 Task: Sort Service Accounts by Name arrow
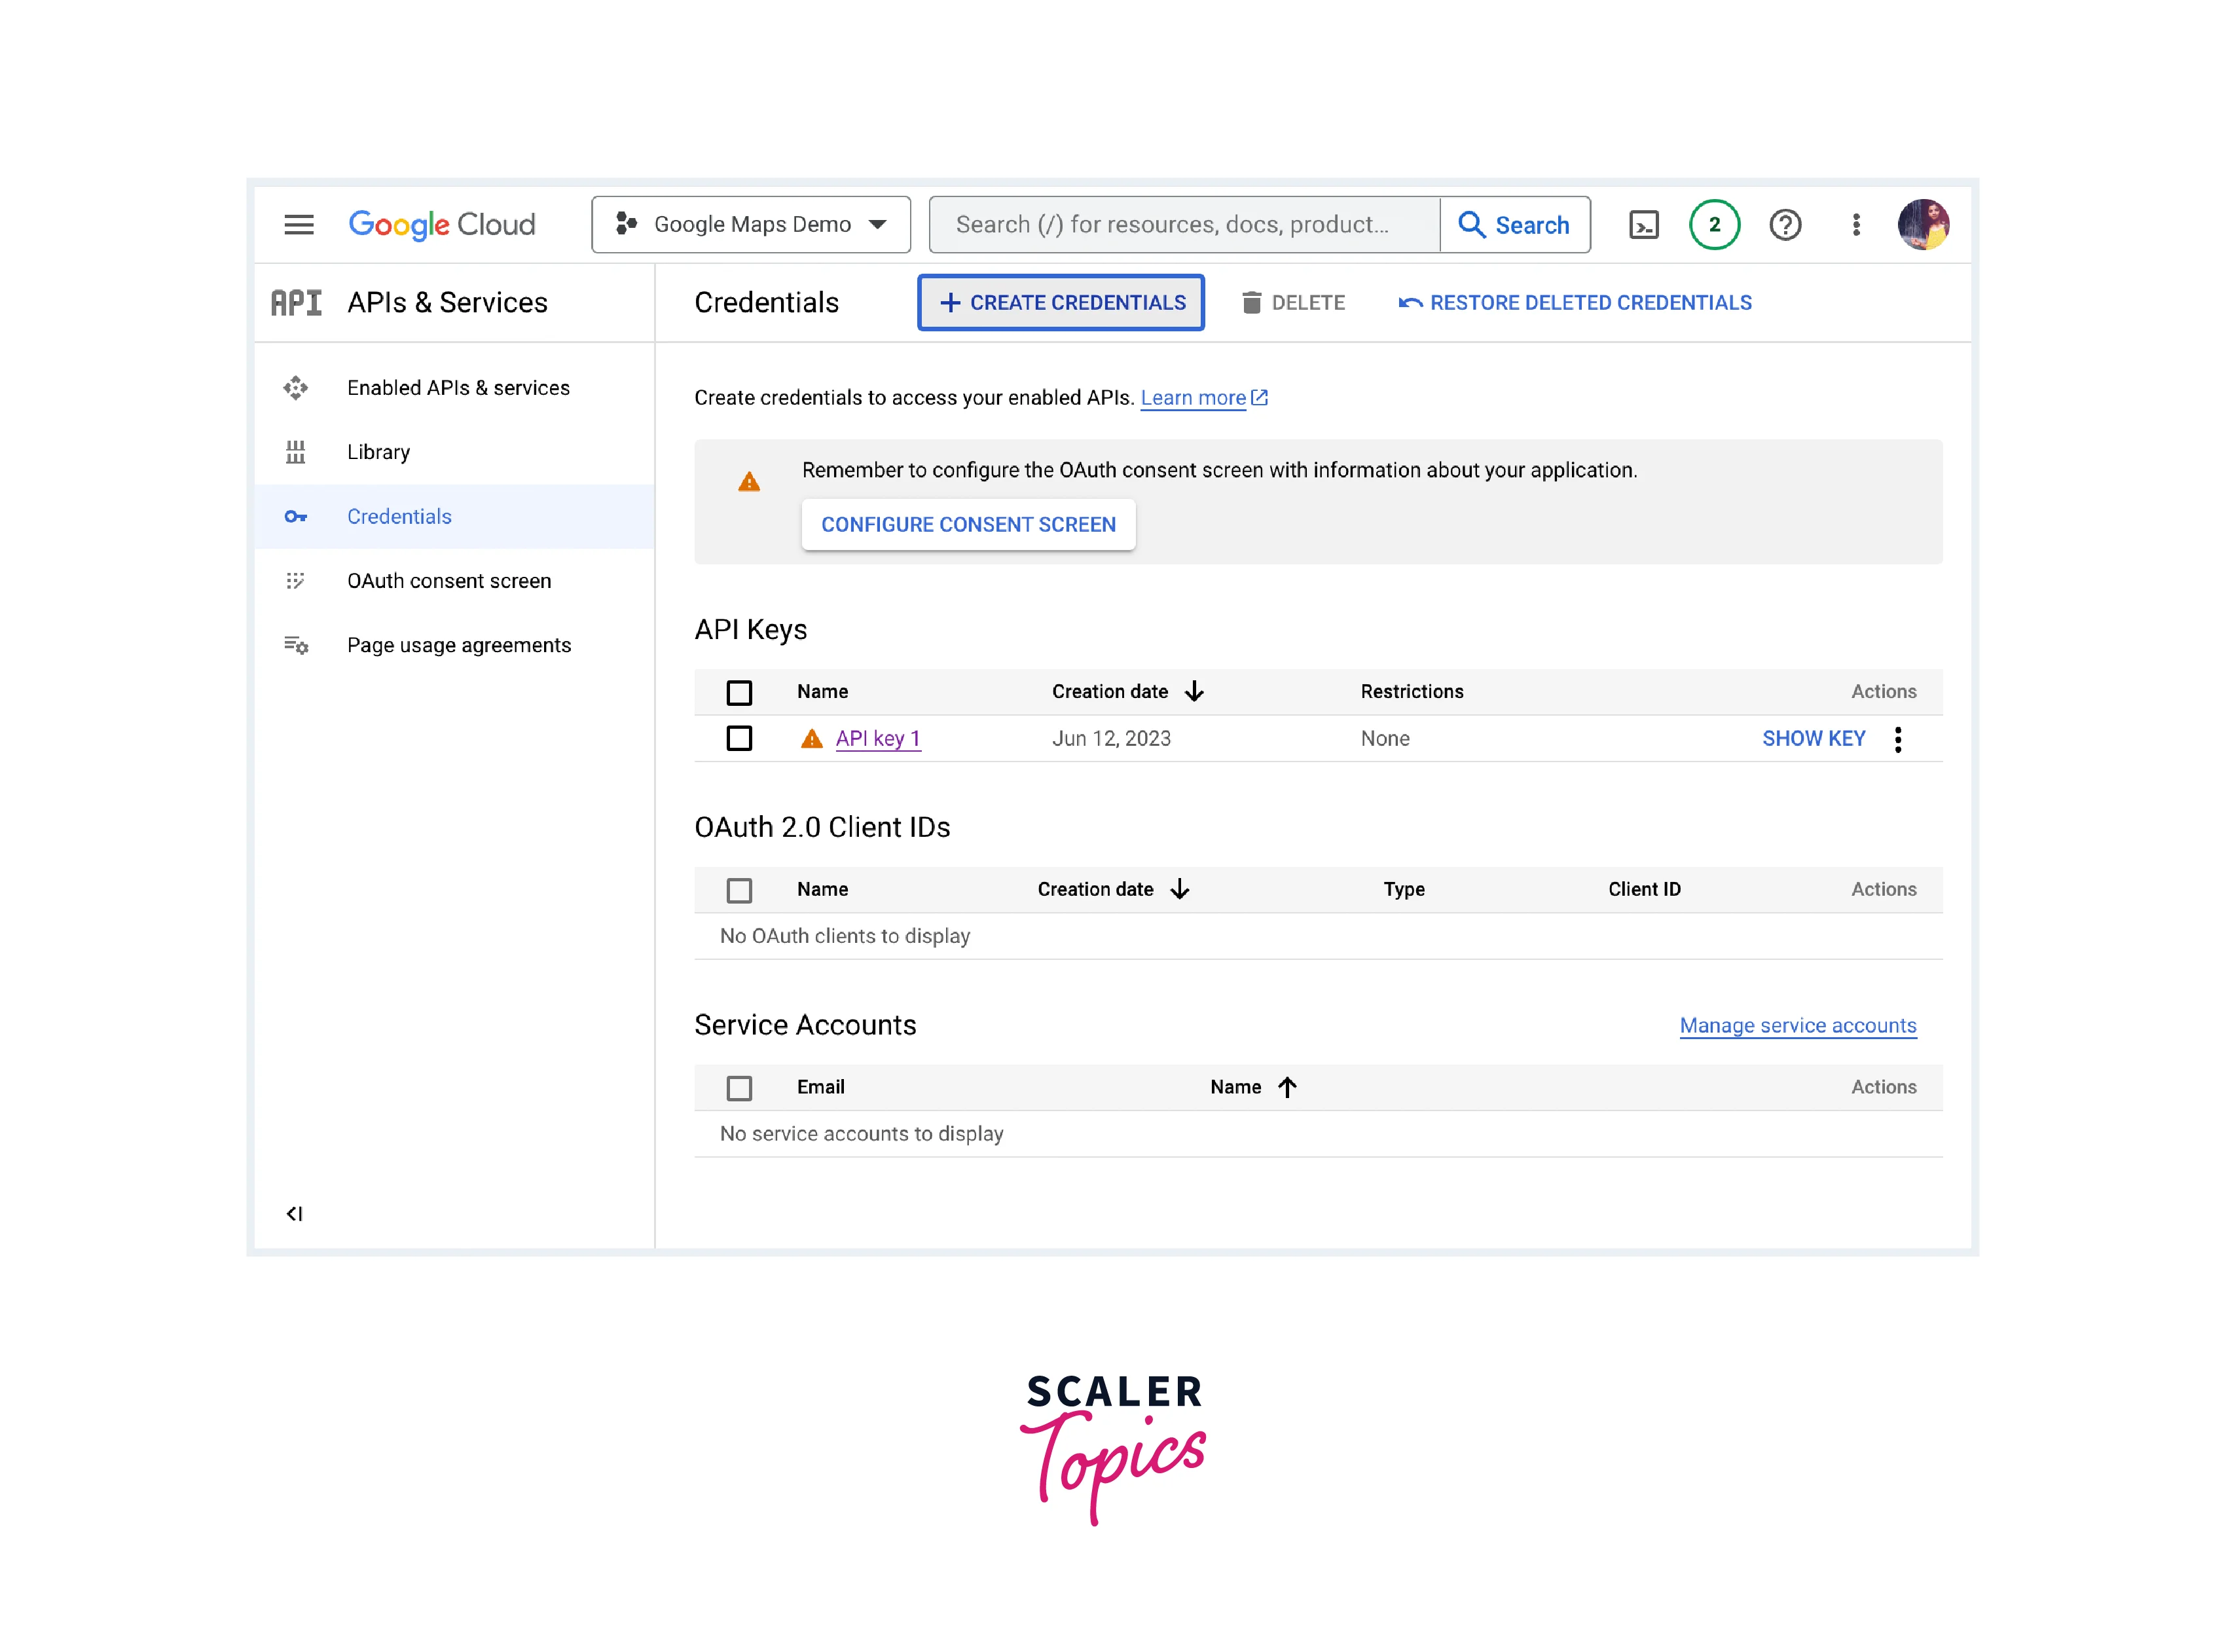1287,1088
